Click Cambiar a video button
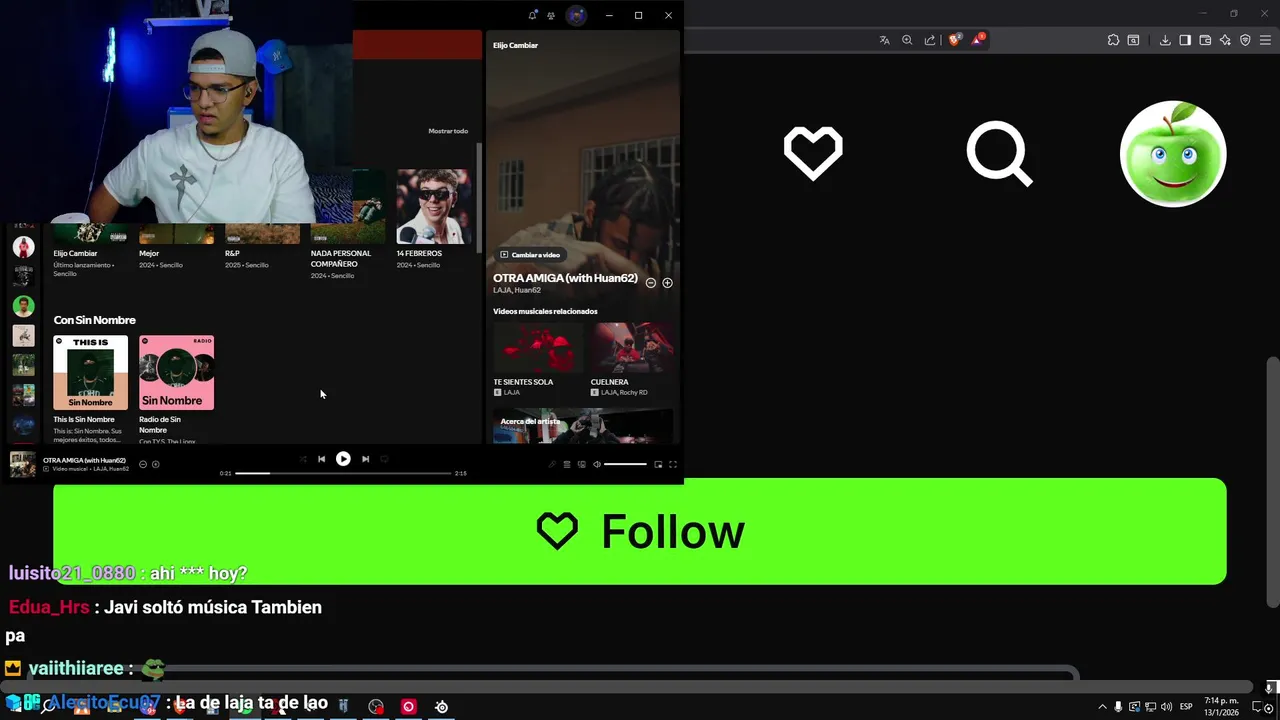1280x720 pixels. pos(529,255)
